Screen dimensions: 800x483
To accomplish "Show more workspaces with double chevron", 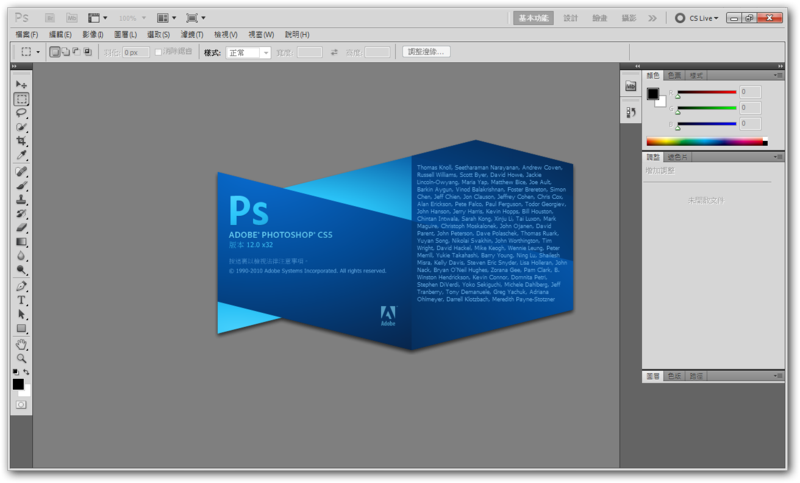I will pos(653,18).
